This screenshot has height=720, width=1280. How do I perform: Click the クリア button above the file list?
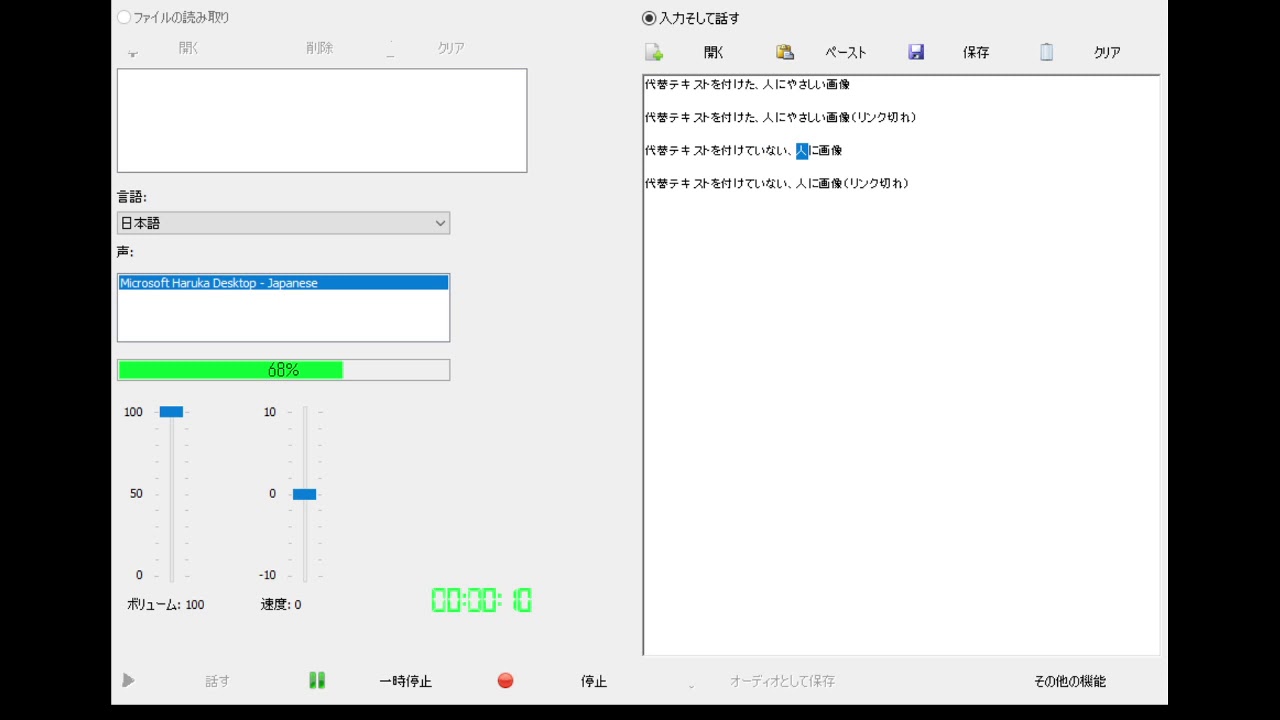point(451,48)
